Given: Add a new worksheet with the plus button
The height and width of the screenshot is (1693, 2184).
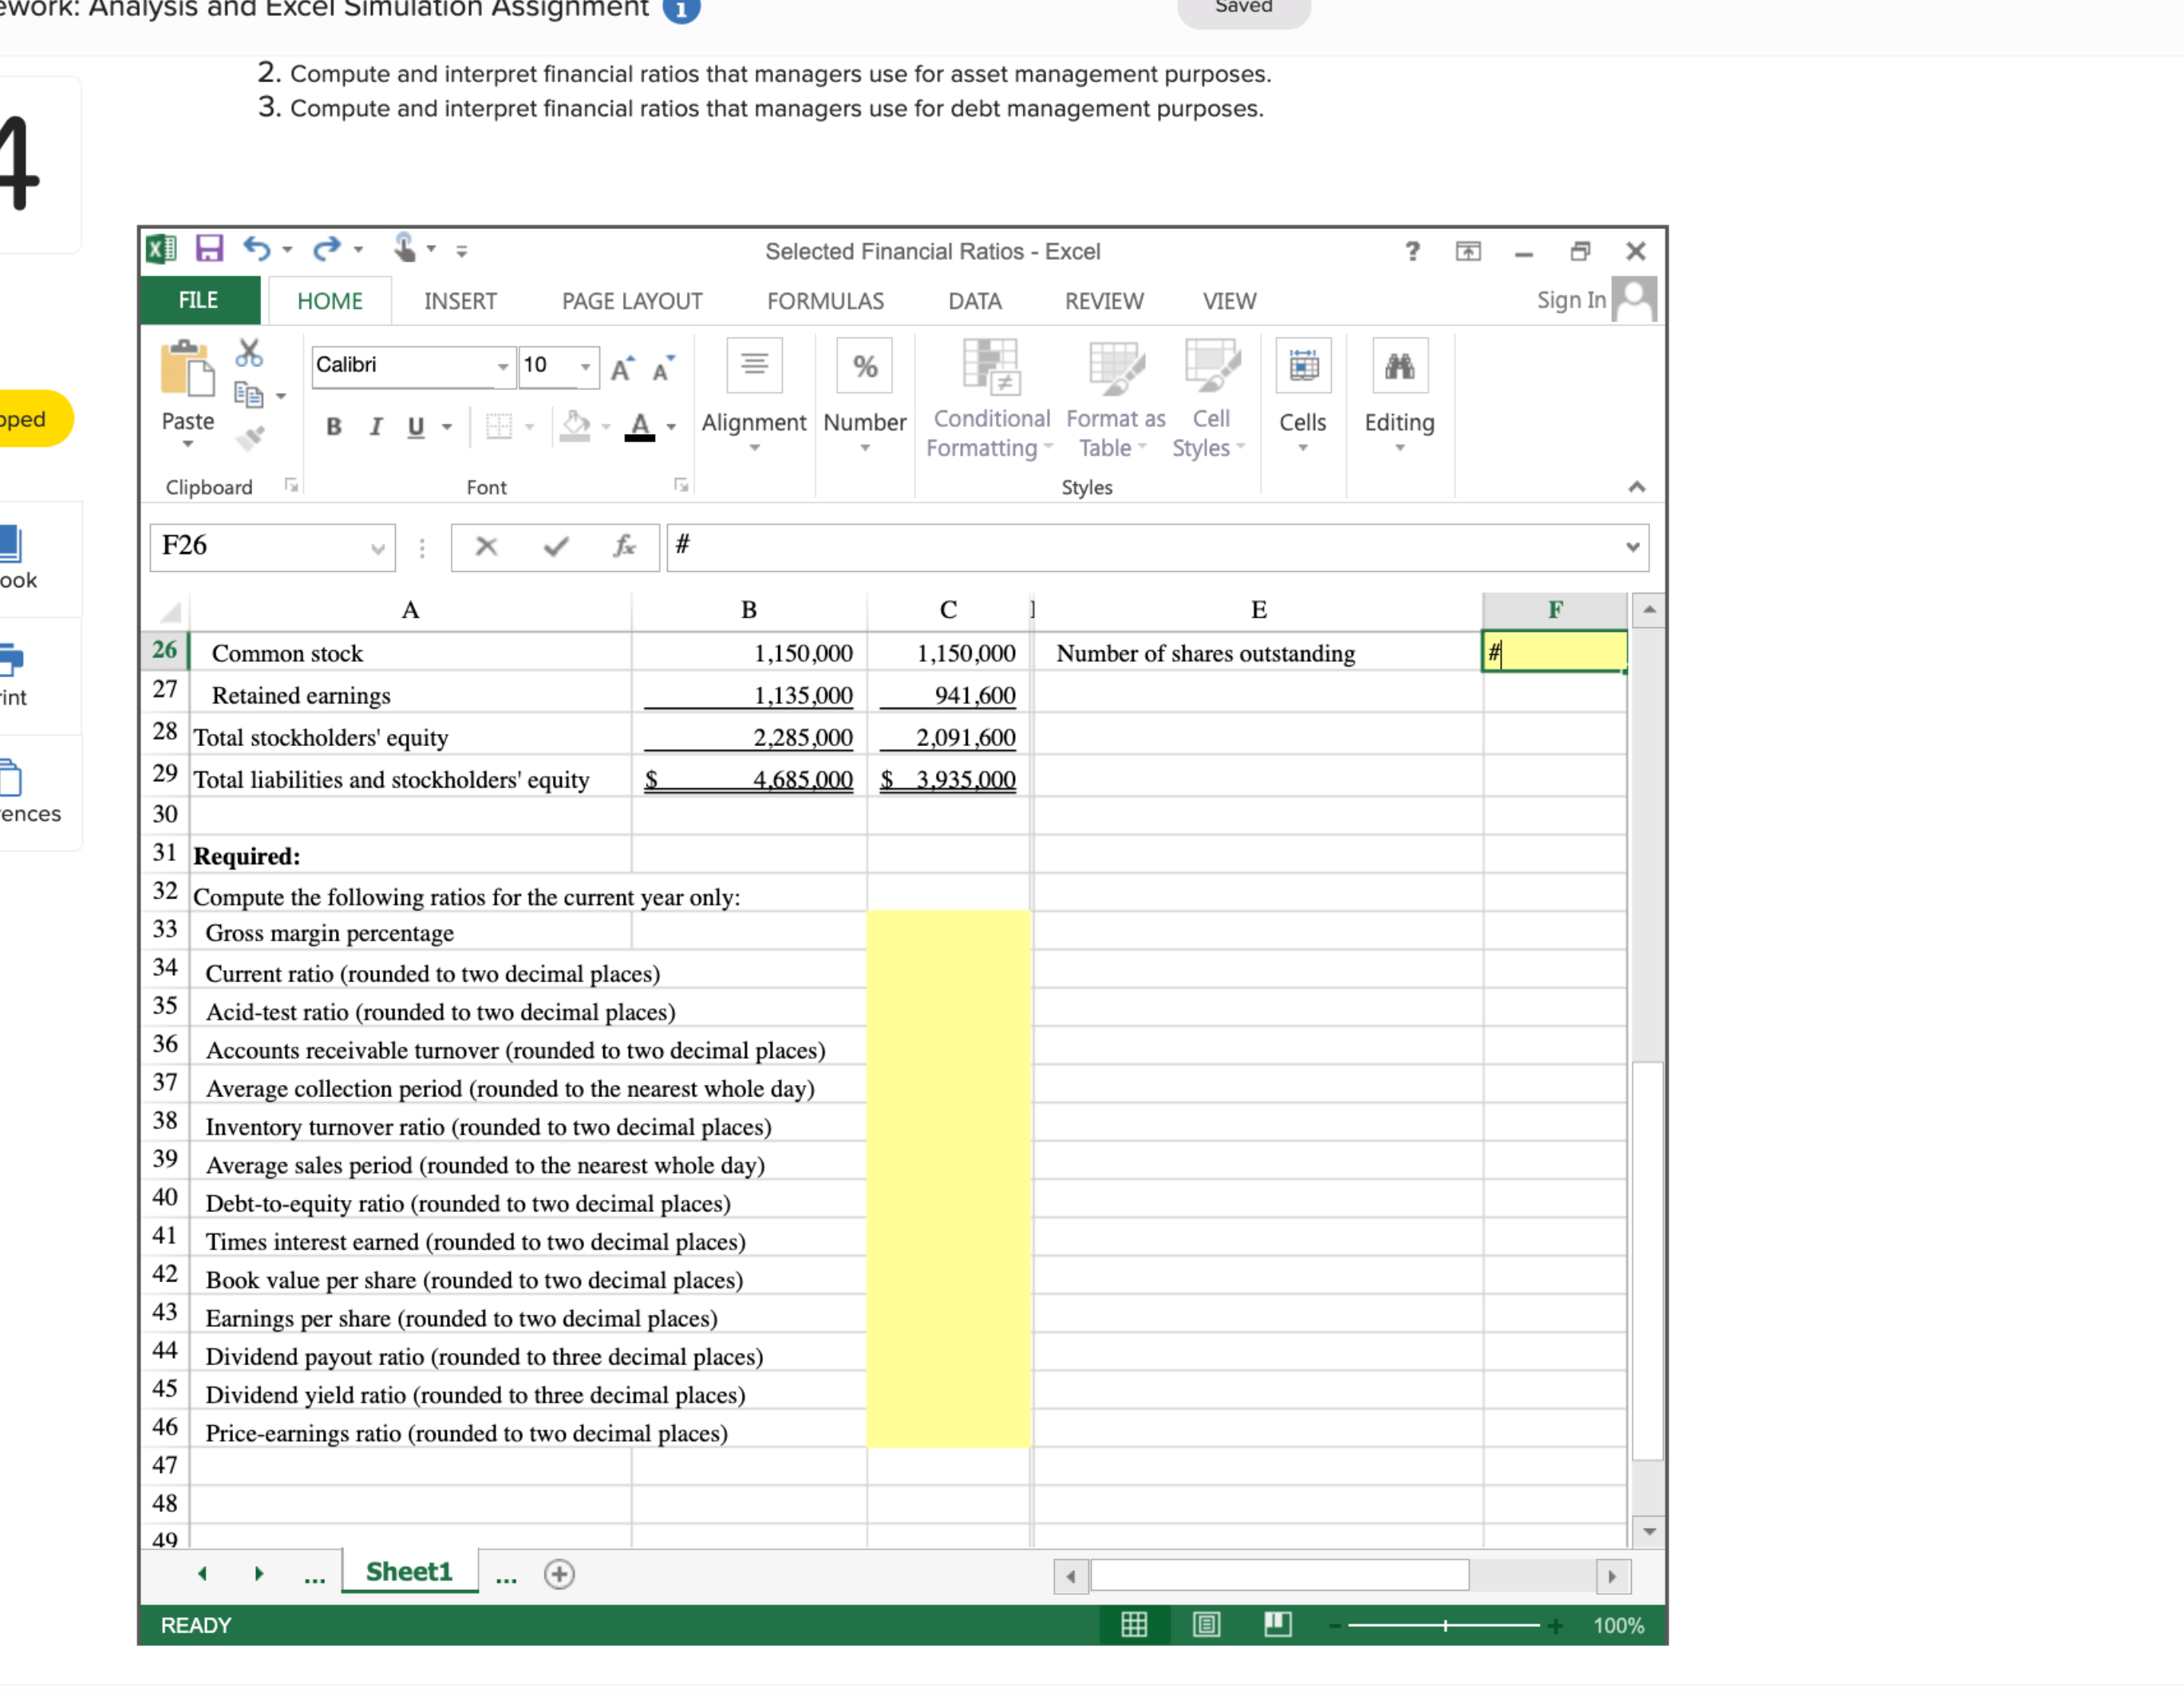Looking at the screenshot, I should (x=559, y=1573).
